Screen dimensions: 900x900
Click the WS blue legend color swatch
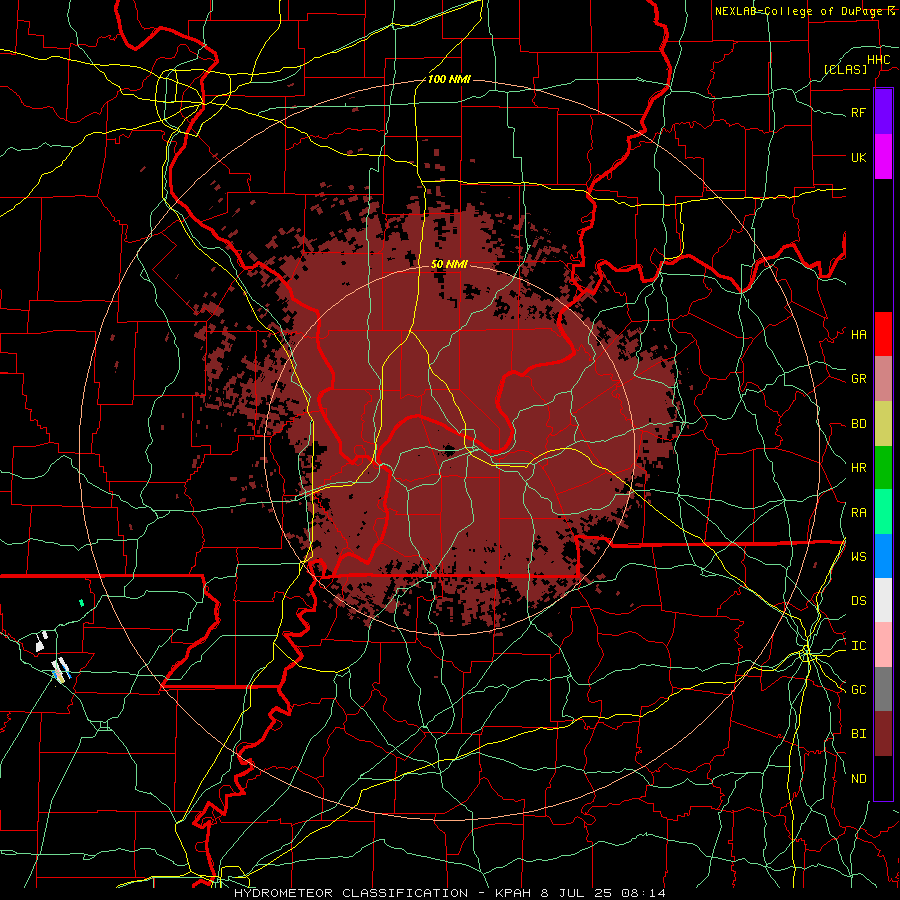pos(883,556)
